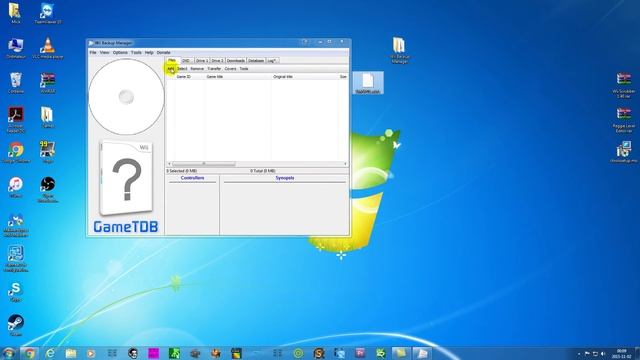Switch to the Log tab
The height and width of the screenshot is (360, 640).
(x=272, y=60)
